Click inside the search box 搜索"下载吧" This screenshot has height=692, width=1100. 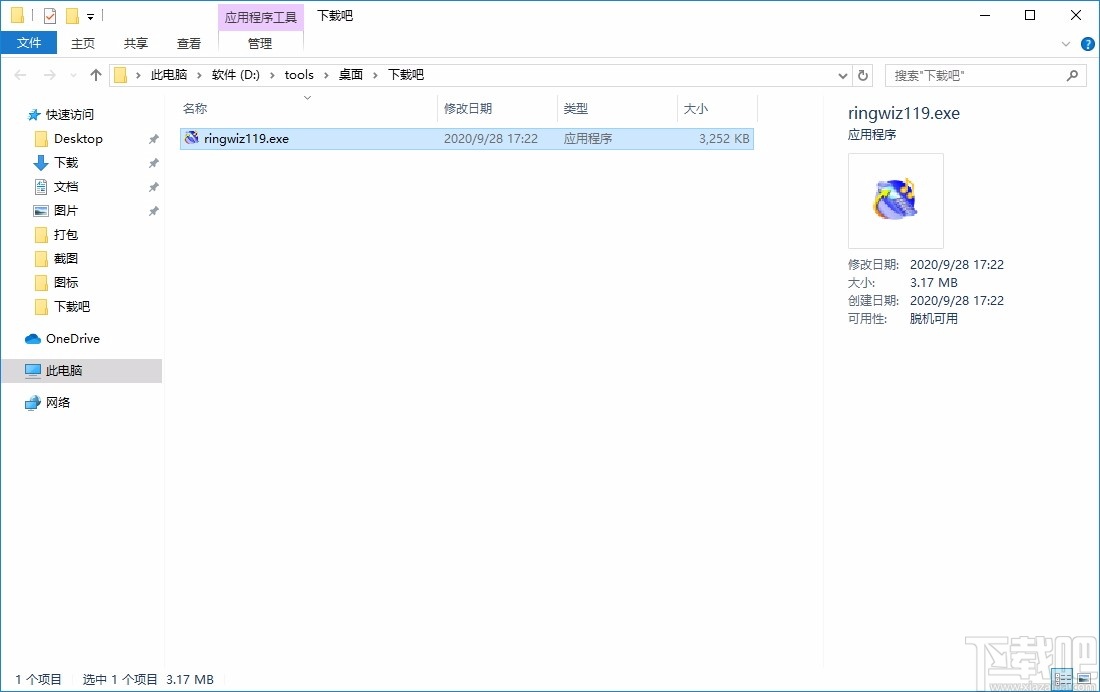pyautogui.click(x=970, y=75)
